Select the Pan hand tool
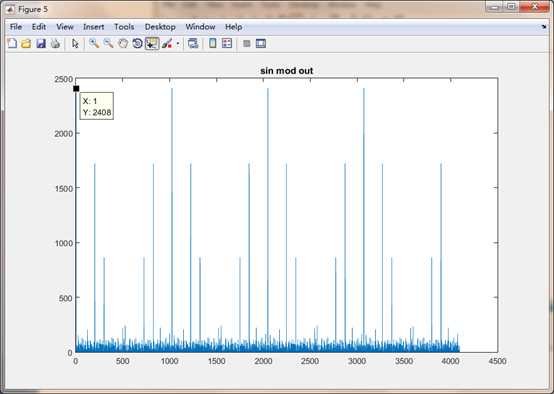The image size is (554, 394). coord(123,43)
